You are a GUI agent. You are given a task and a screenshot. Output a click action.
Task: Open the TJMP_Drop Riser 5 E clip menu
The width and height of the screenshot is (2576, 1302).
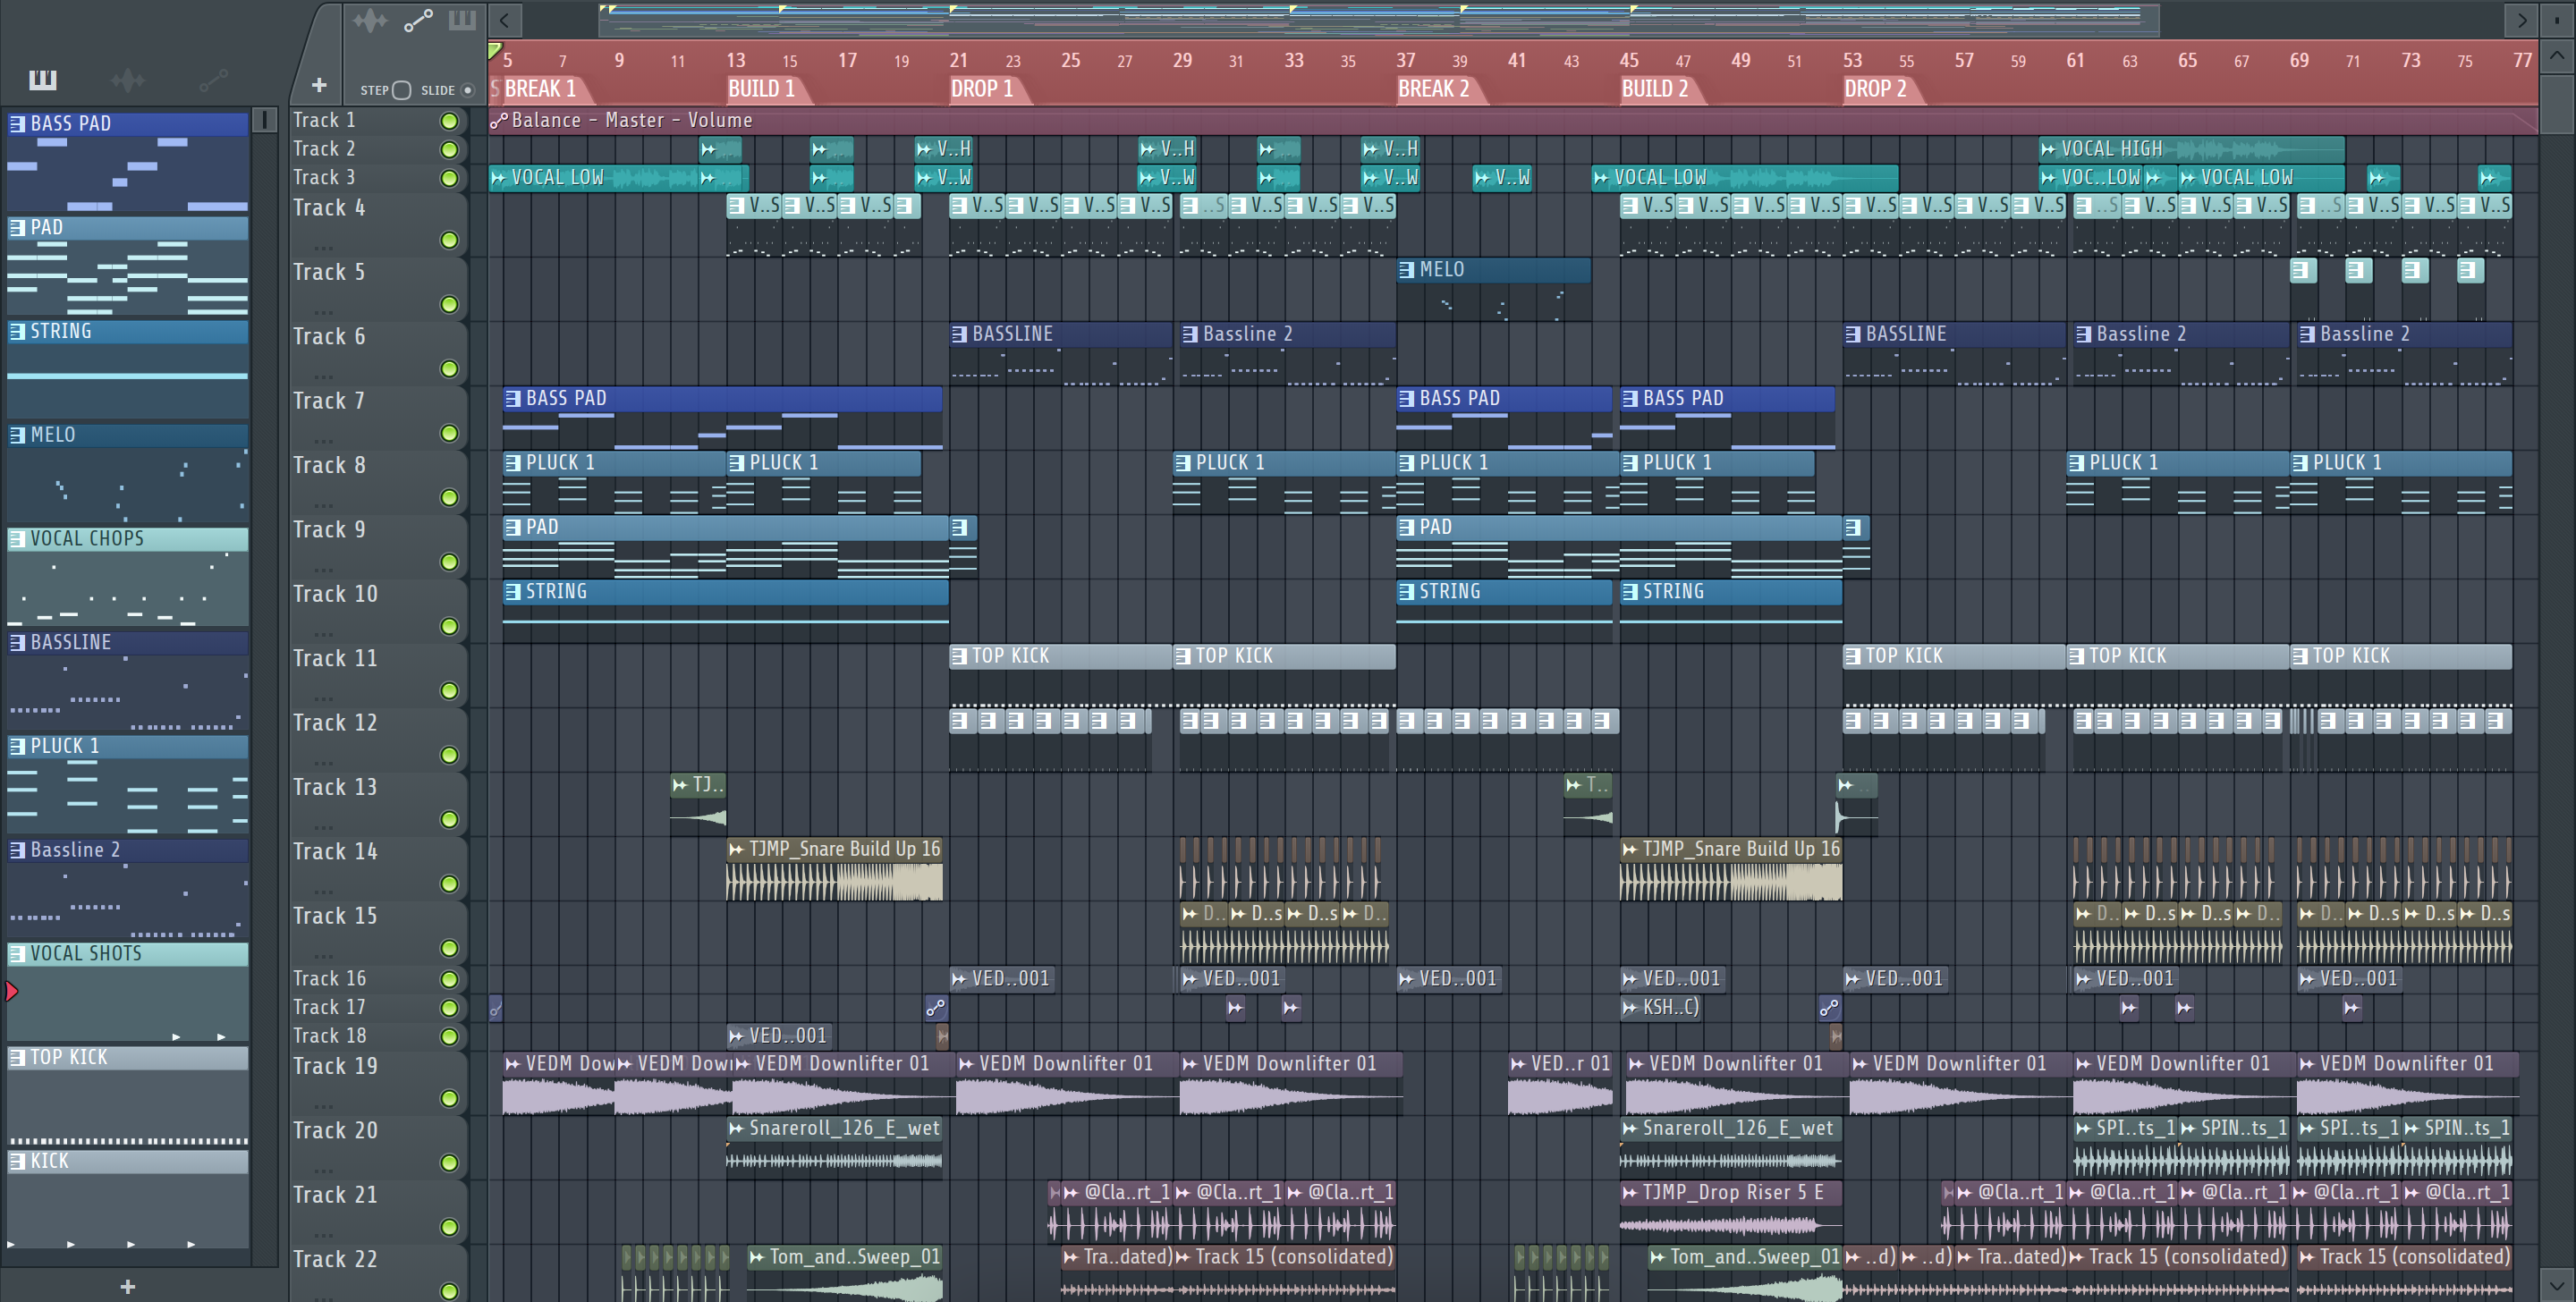1631,1192
